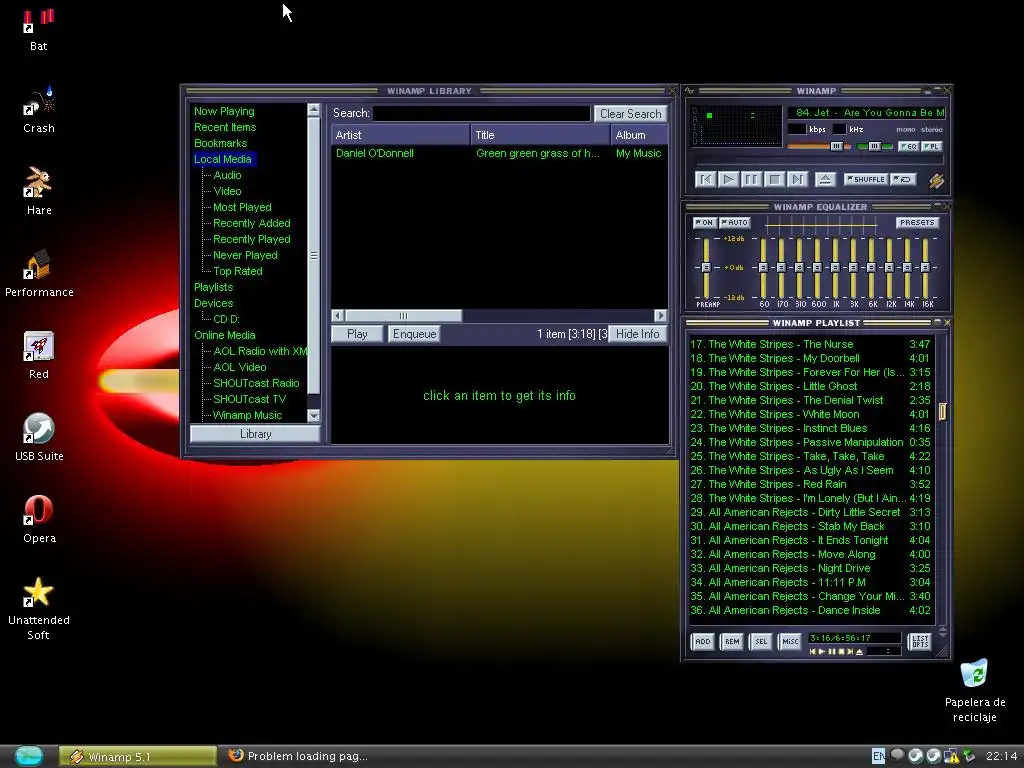Image resolution: width=1024 pixels, height=768 pixels.
Task: Toggle the PL playlist window button
Action: pos(931,146)
